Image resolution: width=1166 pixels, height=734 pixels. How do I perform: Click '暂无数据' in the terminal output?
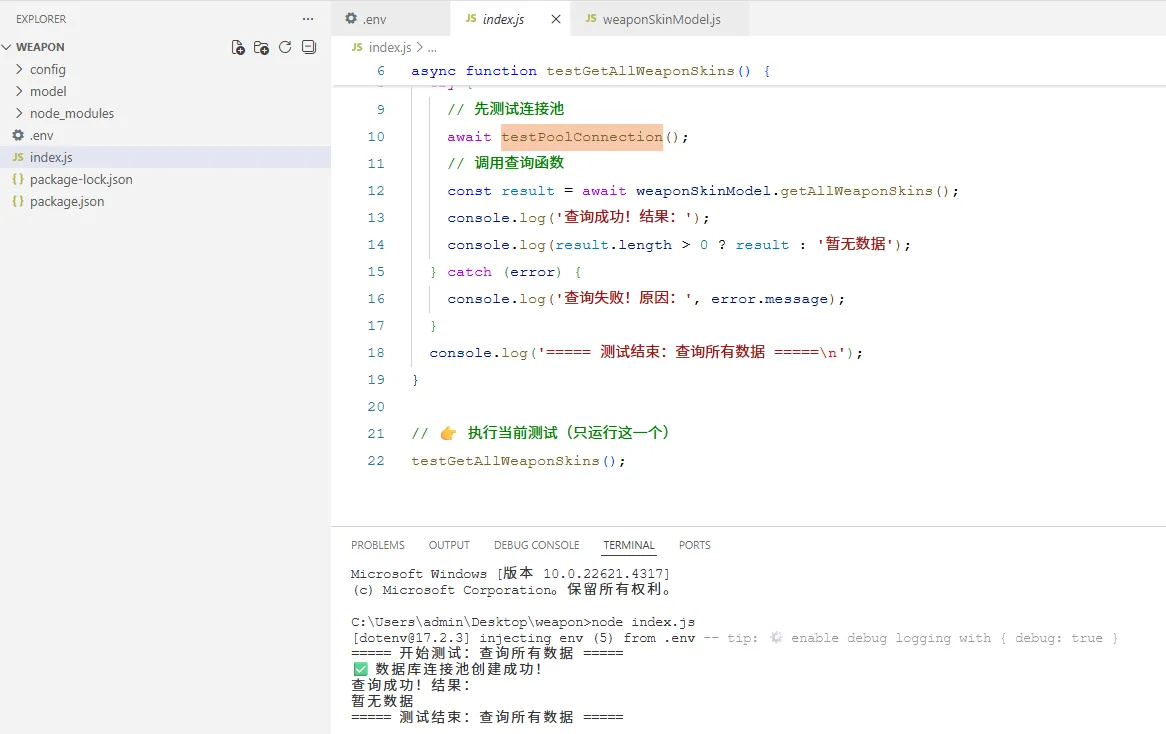coord(382,701)
